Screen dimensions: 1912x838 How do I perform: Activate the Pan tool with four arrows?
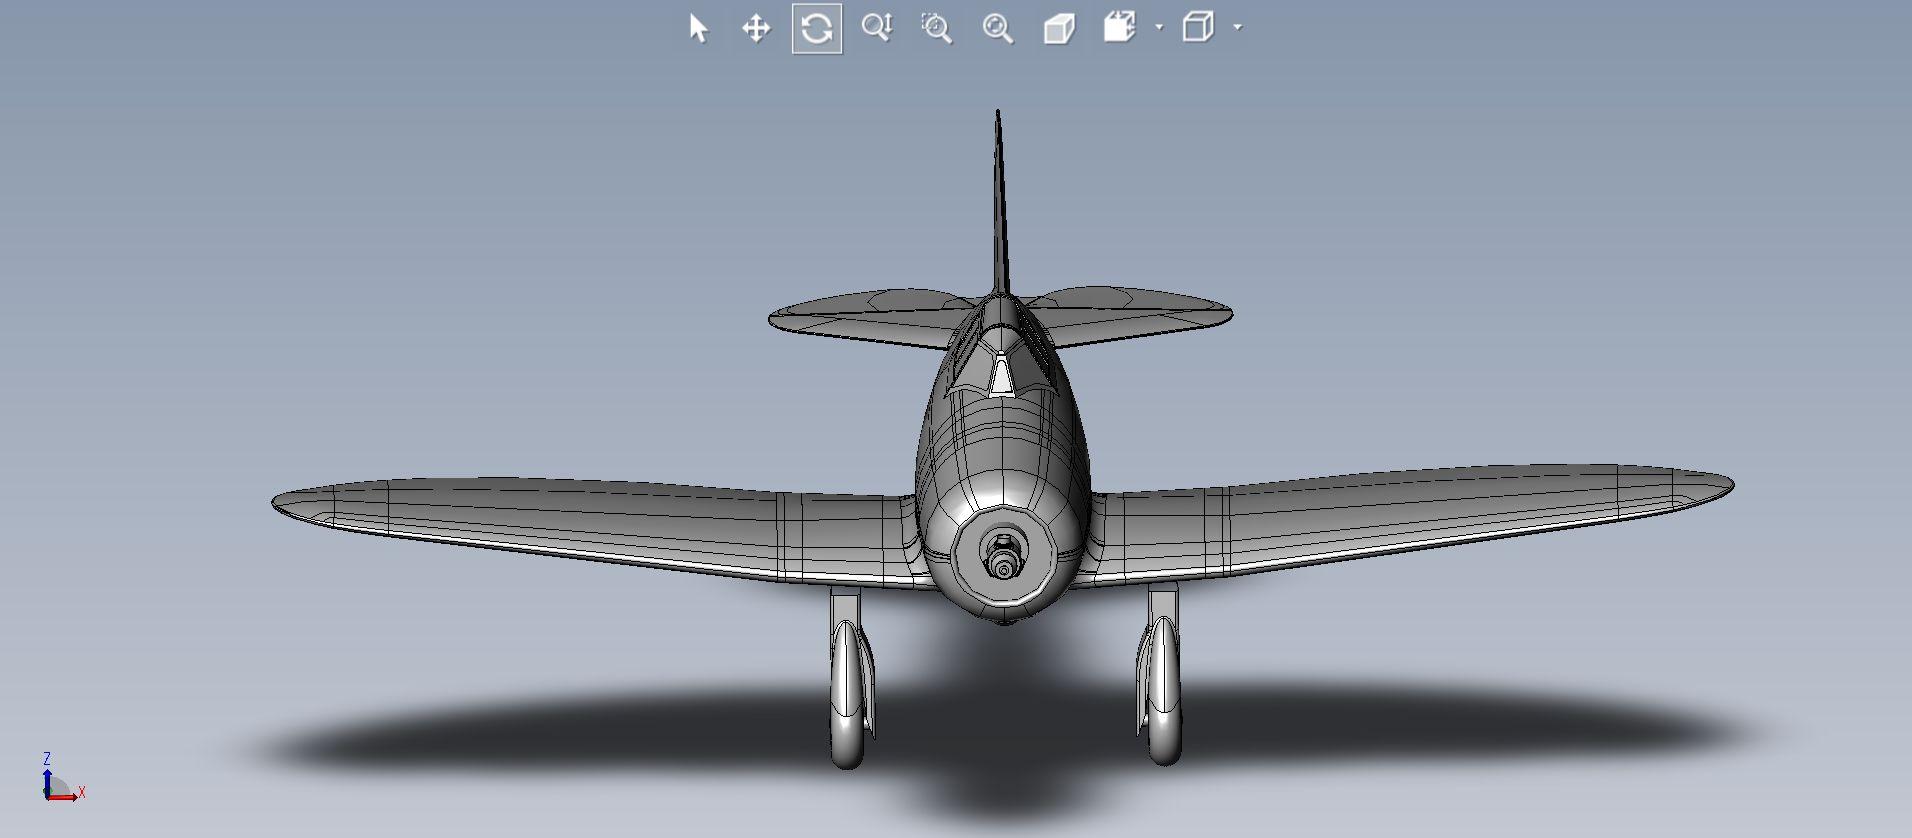[756, 28]
